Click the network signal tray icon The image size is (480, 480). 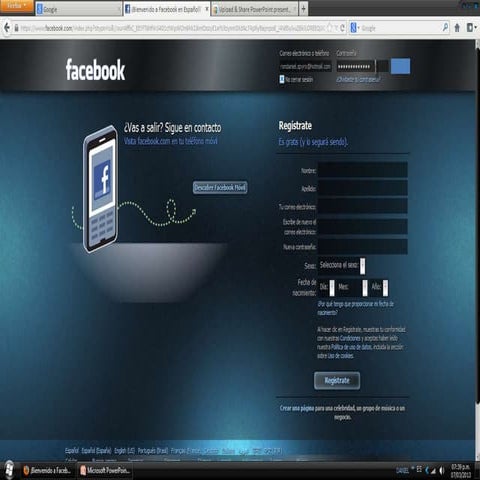433,471
